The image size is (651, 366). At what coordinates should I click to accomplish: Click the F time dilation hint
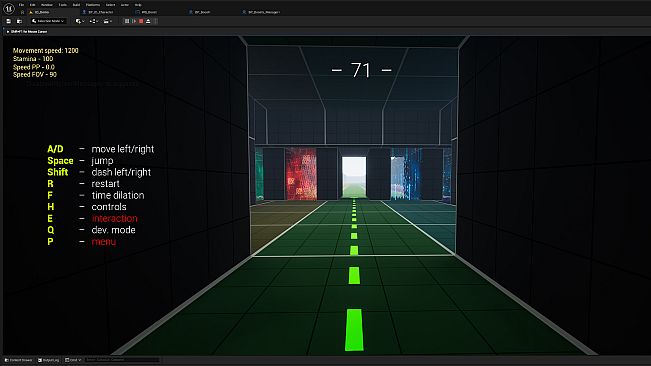[96, 195]
